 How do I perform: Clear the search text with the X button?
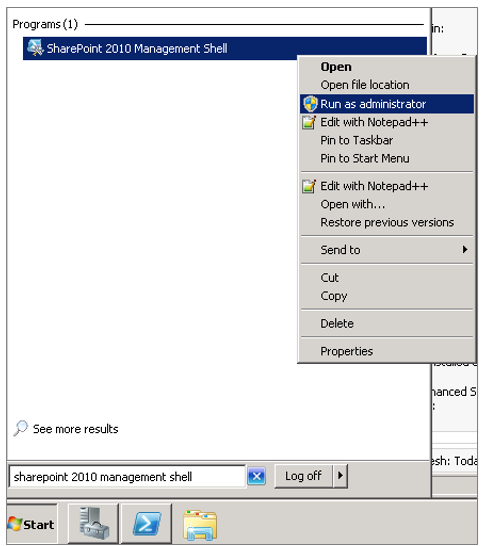click(257, 476)
